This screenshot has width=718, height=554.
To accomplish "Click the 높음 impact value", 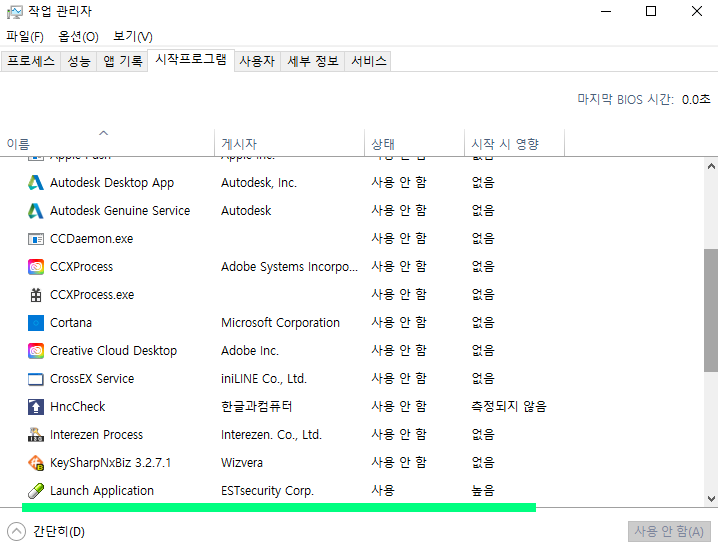I will [483, 491].
